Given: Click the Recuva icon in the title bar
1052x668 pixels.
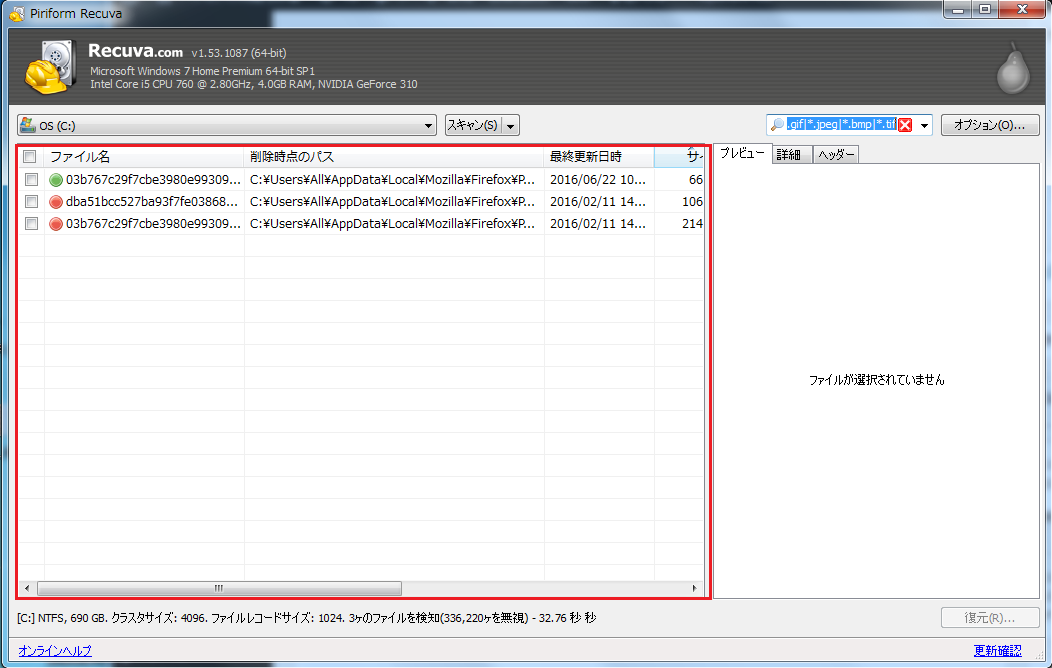Looking at the screenshot, I should 17,13.
